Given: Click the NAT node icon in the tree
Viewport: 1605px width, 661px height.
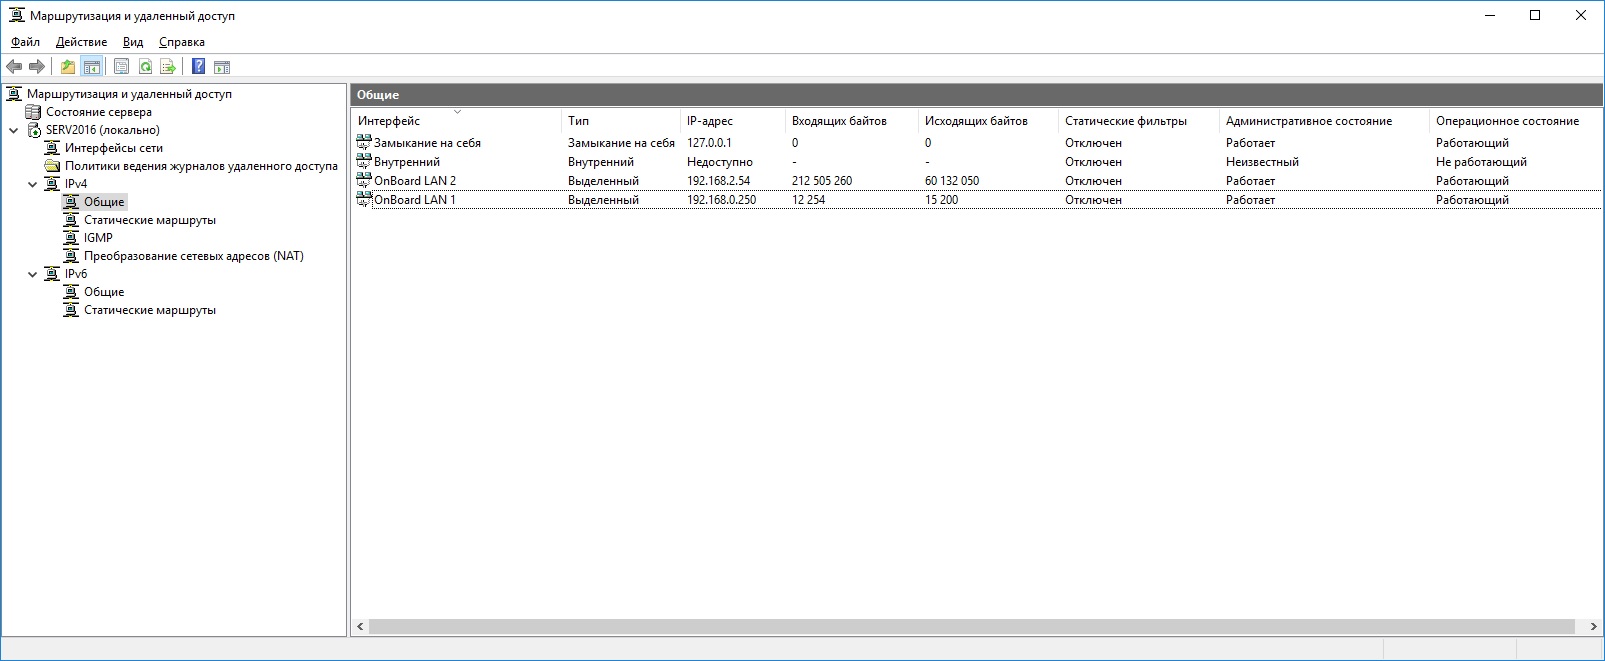Looking at the screenshot, I should click(x=71, y=256).
